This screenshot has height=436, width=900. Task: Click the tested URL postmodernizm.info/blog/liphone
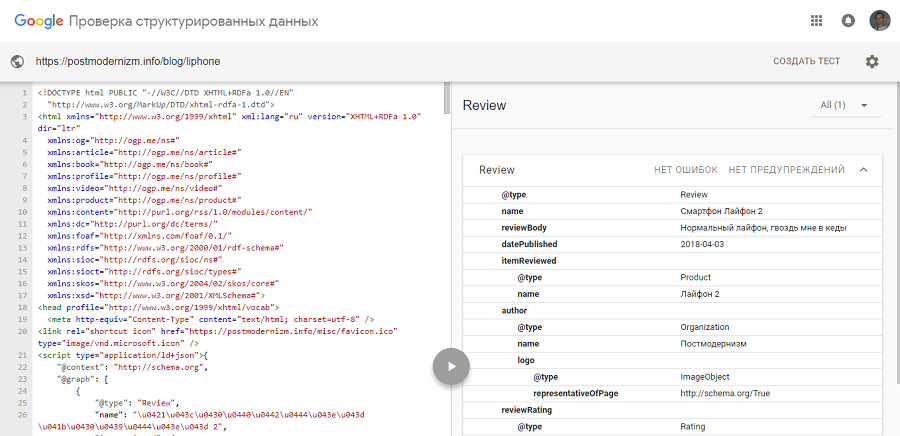click(128, 61)
